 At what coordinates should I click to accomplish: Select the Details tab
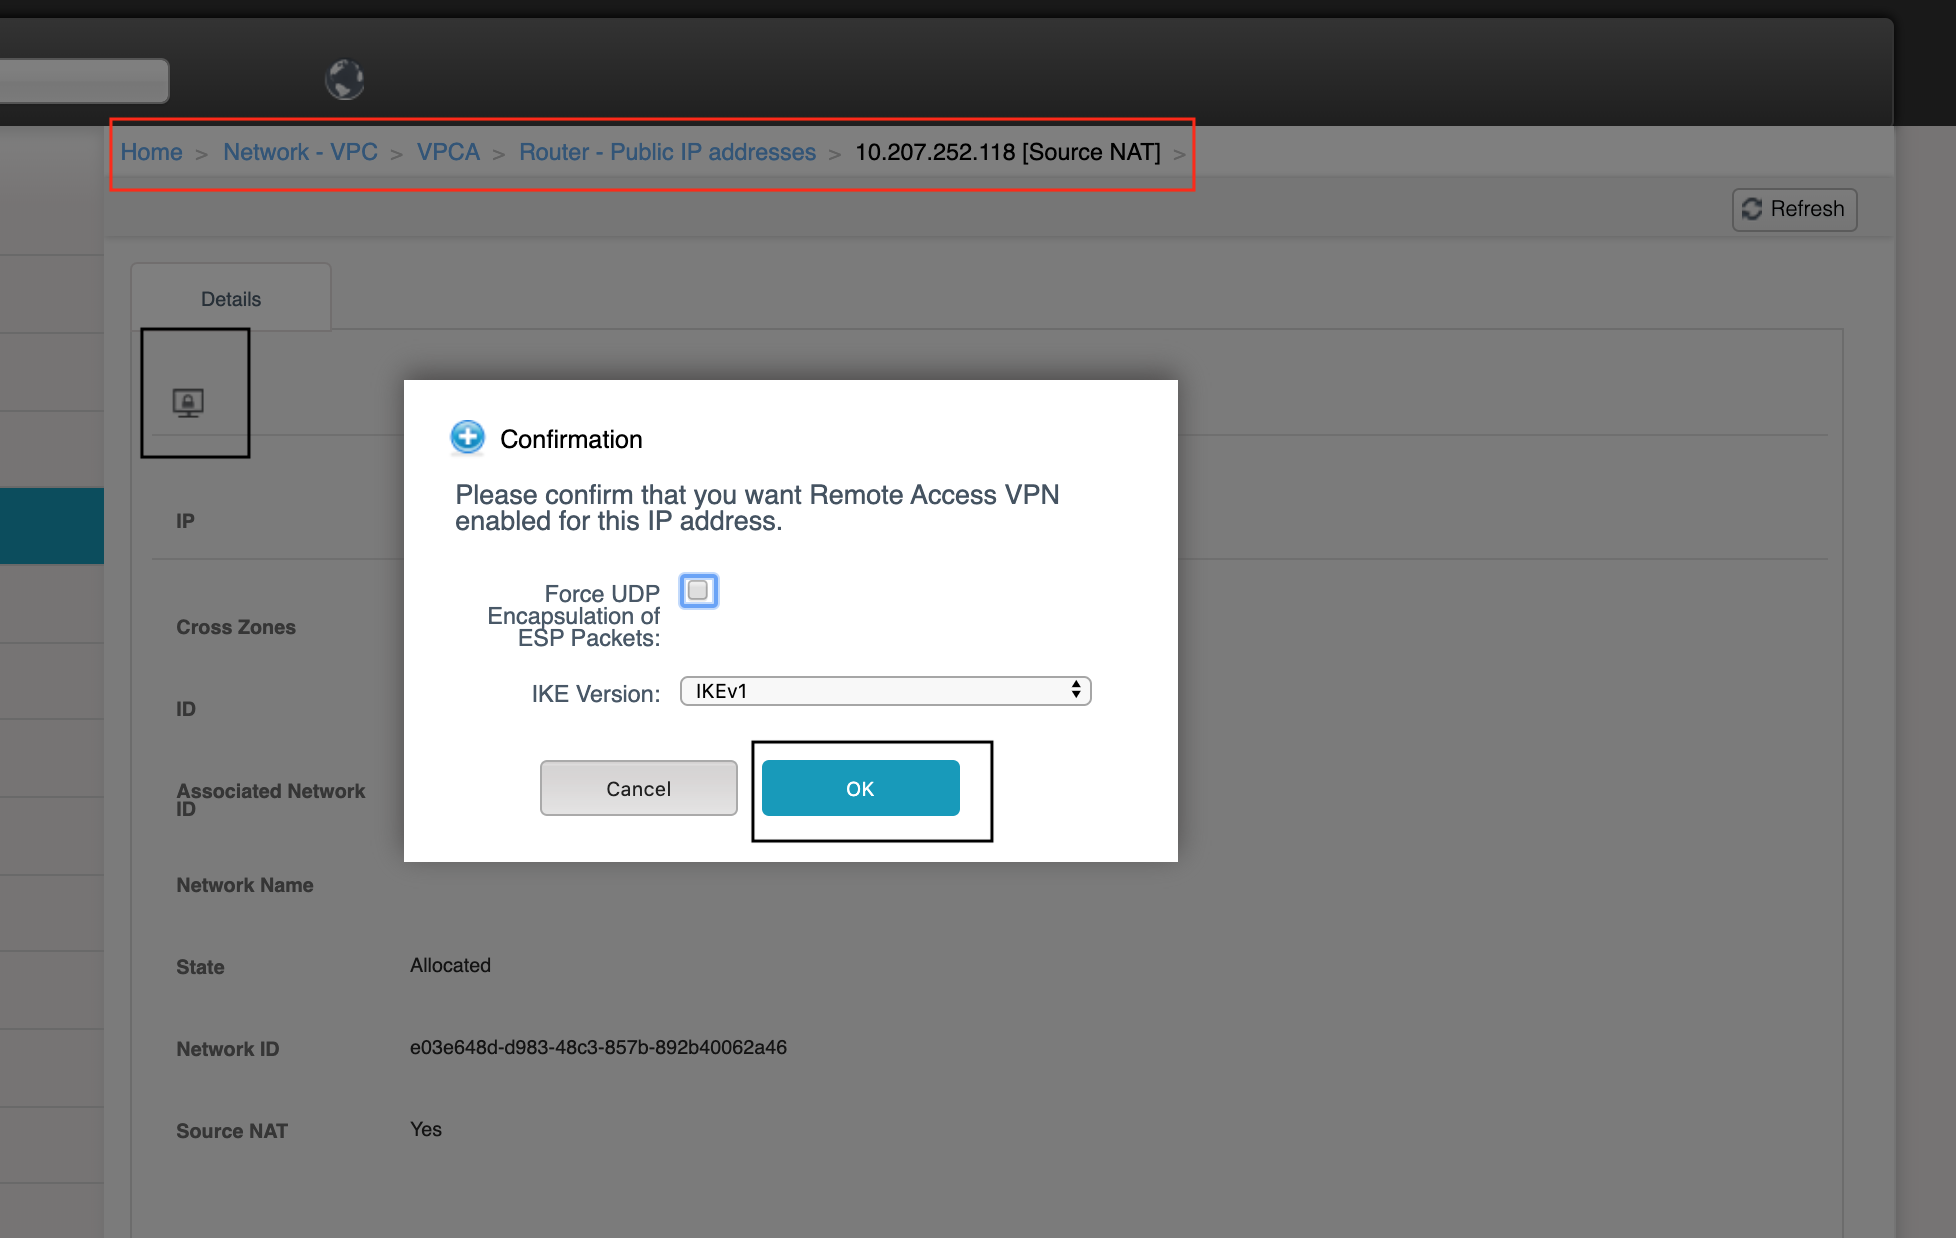pyautogui.click(x=231, y=298)
